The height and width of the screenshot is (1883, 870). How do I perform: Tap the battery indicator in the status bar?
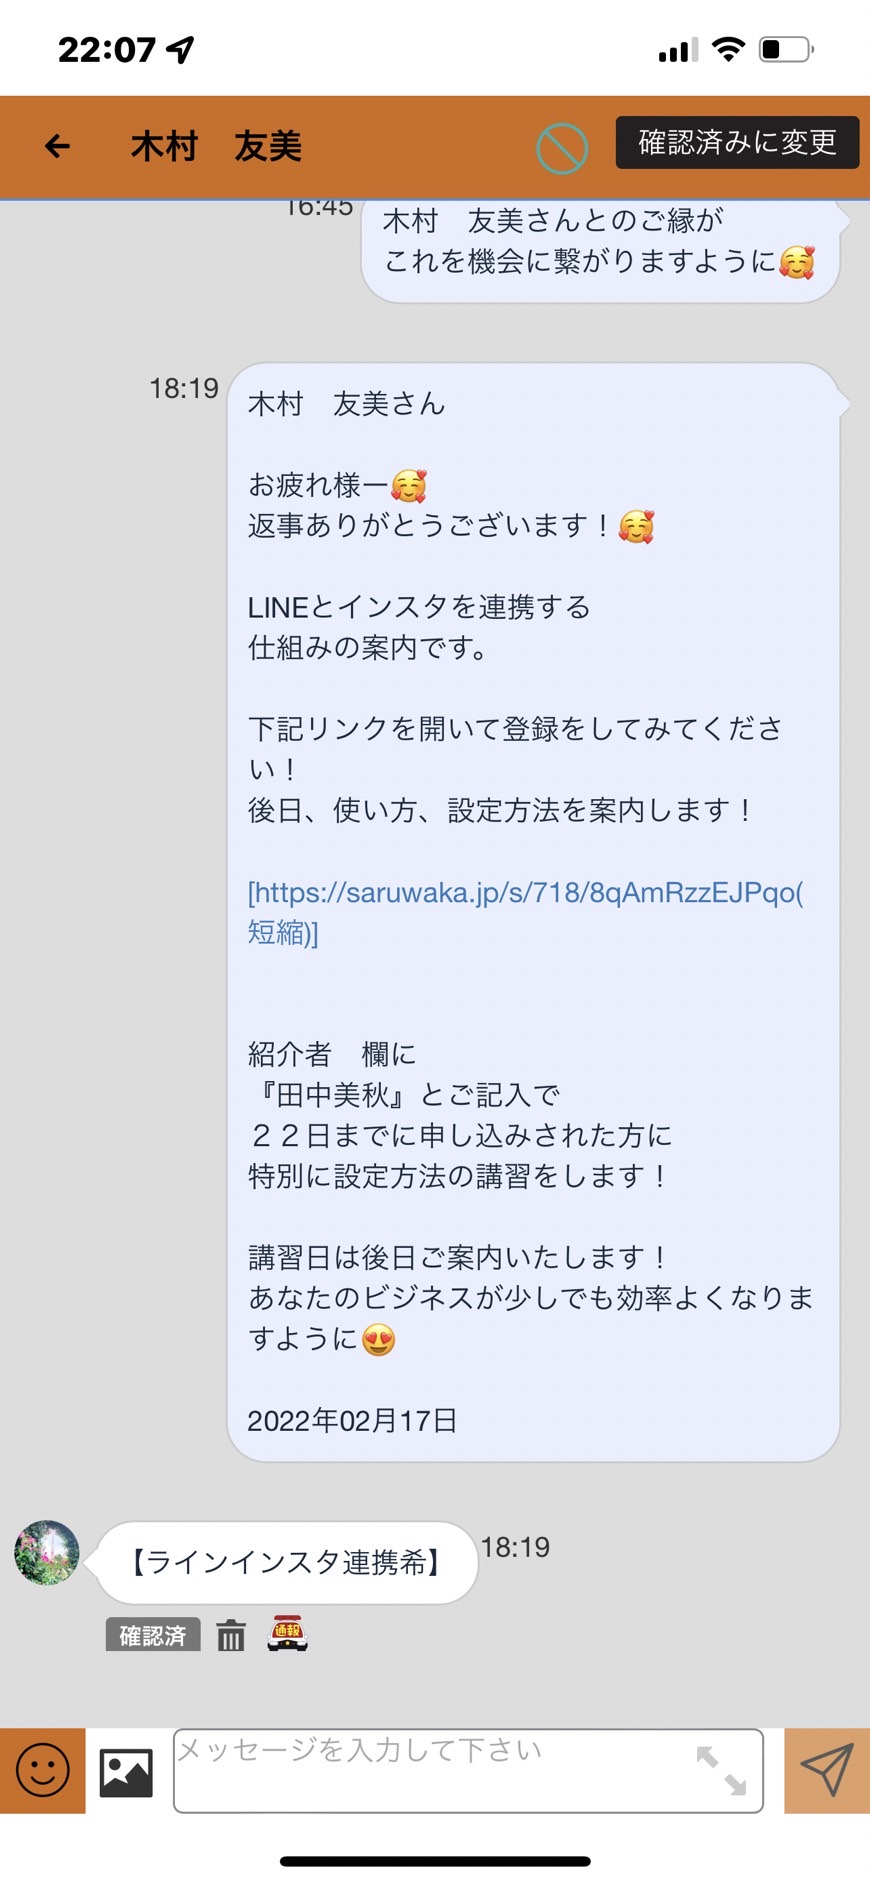tap(787, 49)
